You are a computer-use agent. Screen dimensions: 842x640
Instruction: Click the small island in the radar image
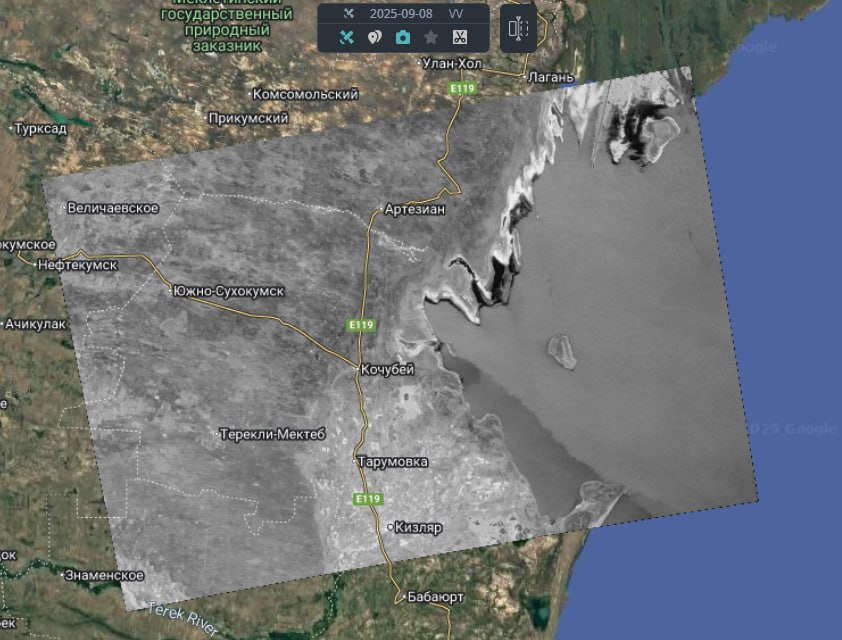click(x=561, y=350)
